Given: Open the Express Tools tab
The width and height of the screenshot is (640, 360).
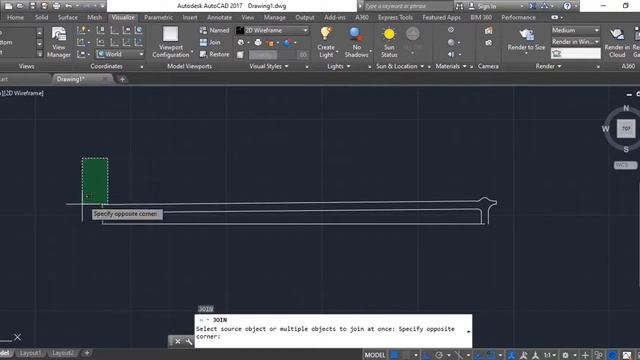Looking at the screenshot, I should (x=395, y=18).
